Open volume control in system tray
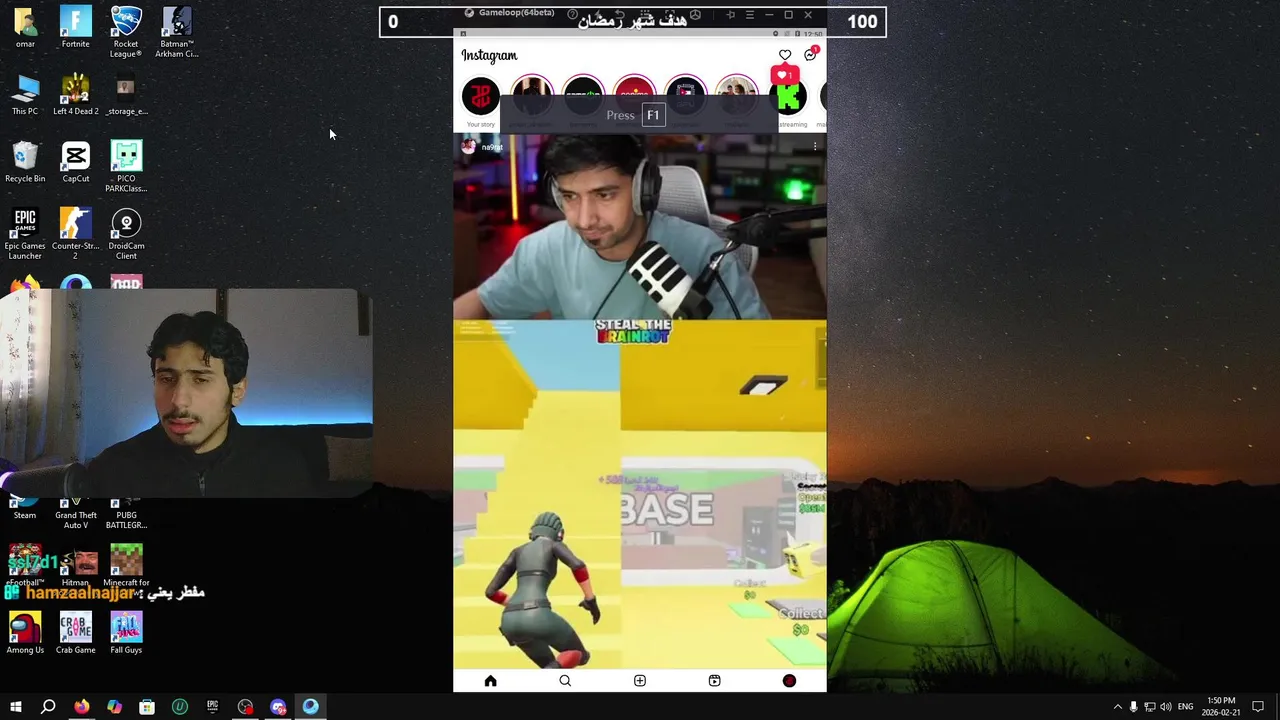The width and height of the screenshot is (1280, 720). tap(1165, 707)
